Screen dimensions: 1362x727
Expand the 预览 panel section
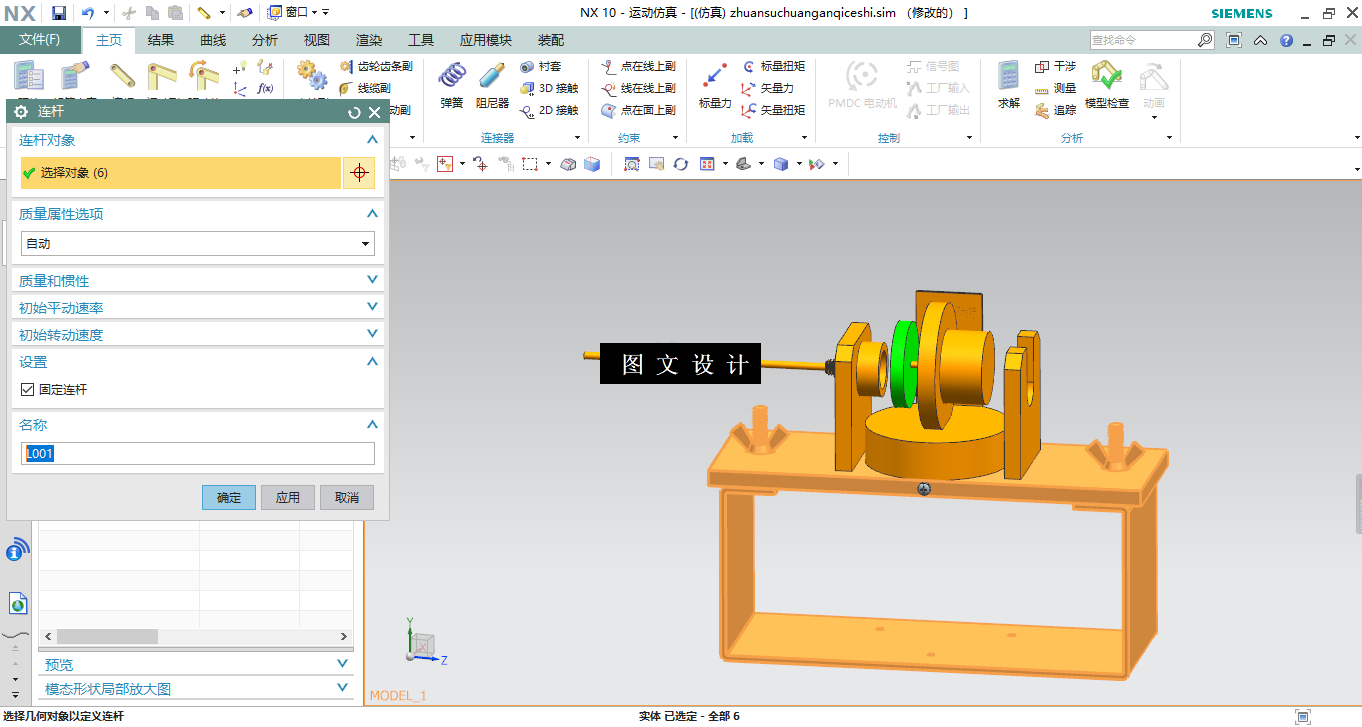[197, 664]
